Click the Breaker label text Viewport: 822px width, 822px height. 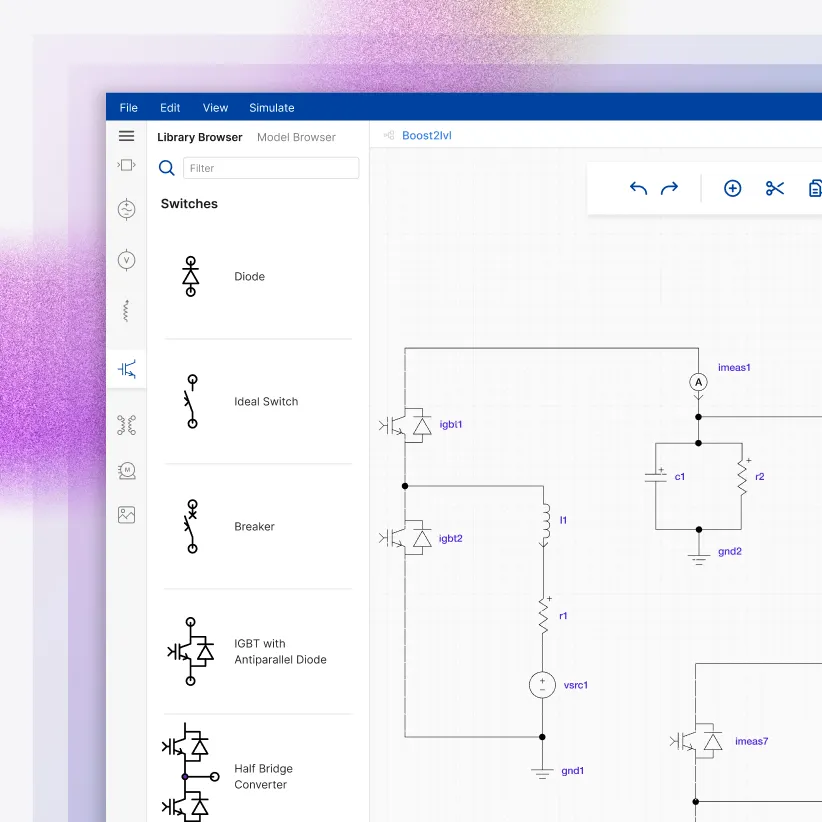(x=254, y=526)
